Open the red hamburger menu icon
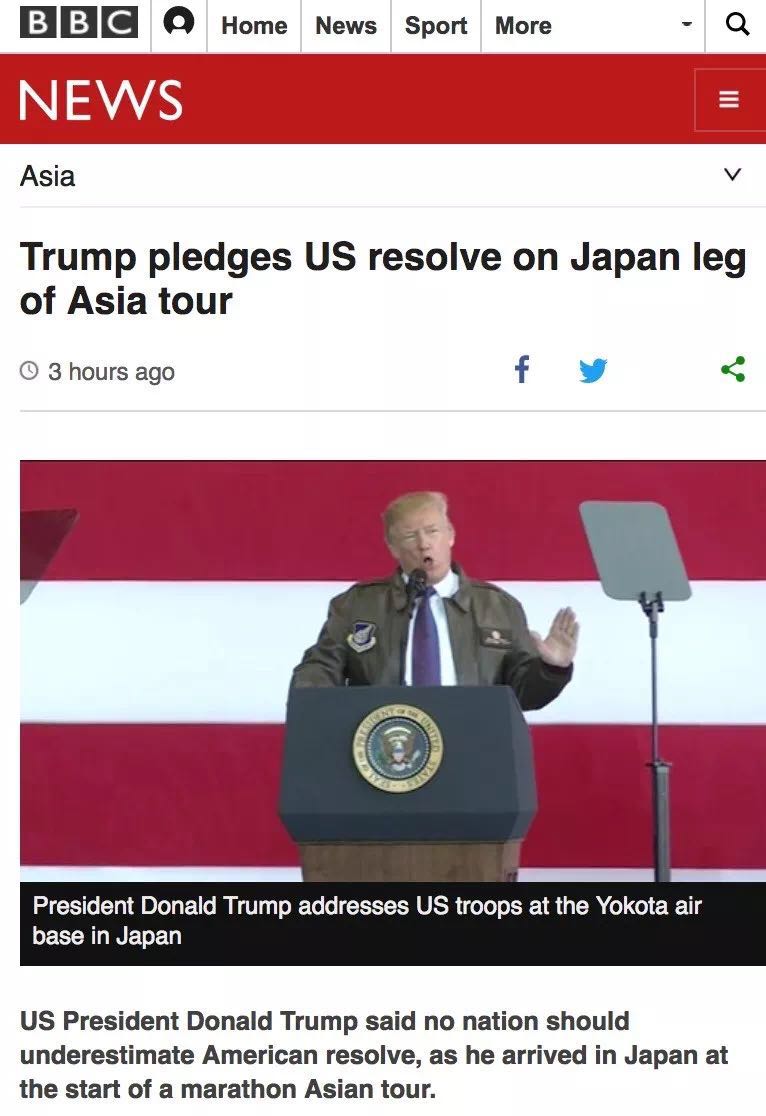The width and height of the screenshot is (766, 1116). click(x=729, y=100)
